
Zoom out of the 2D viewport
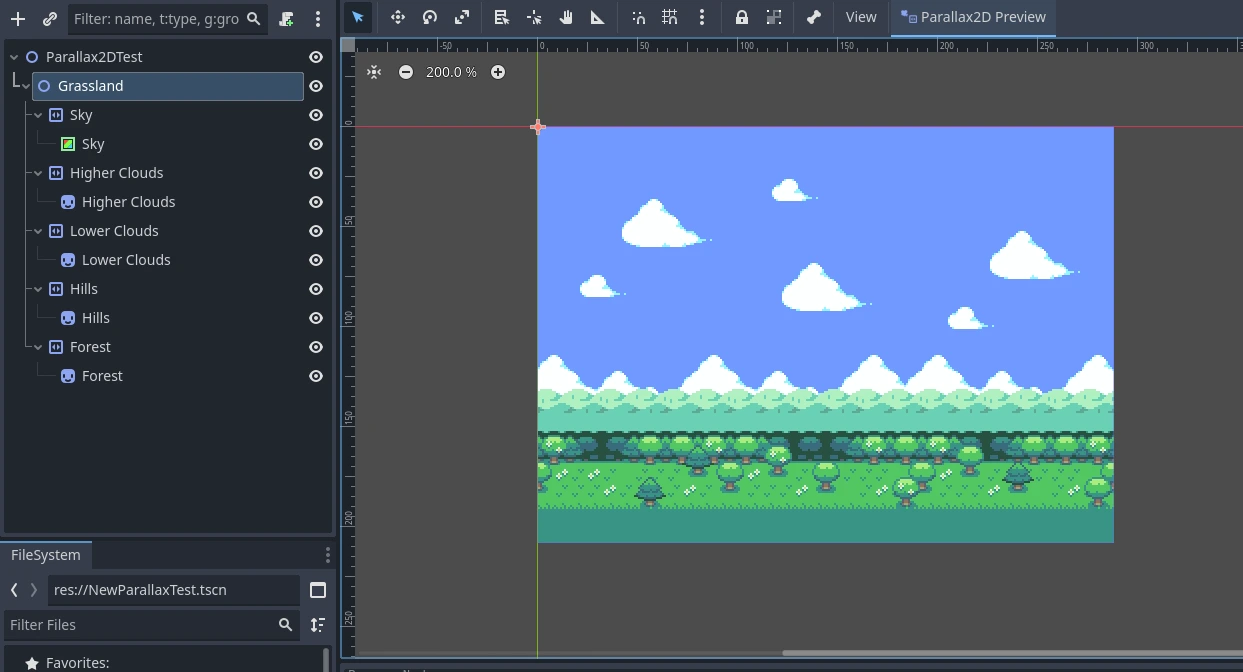point(406,72)
